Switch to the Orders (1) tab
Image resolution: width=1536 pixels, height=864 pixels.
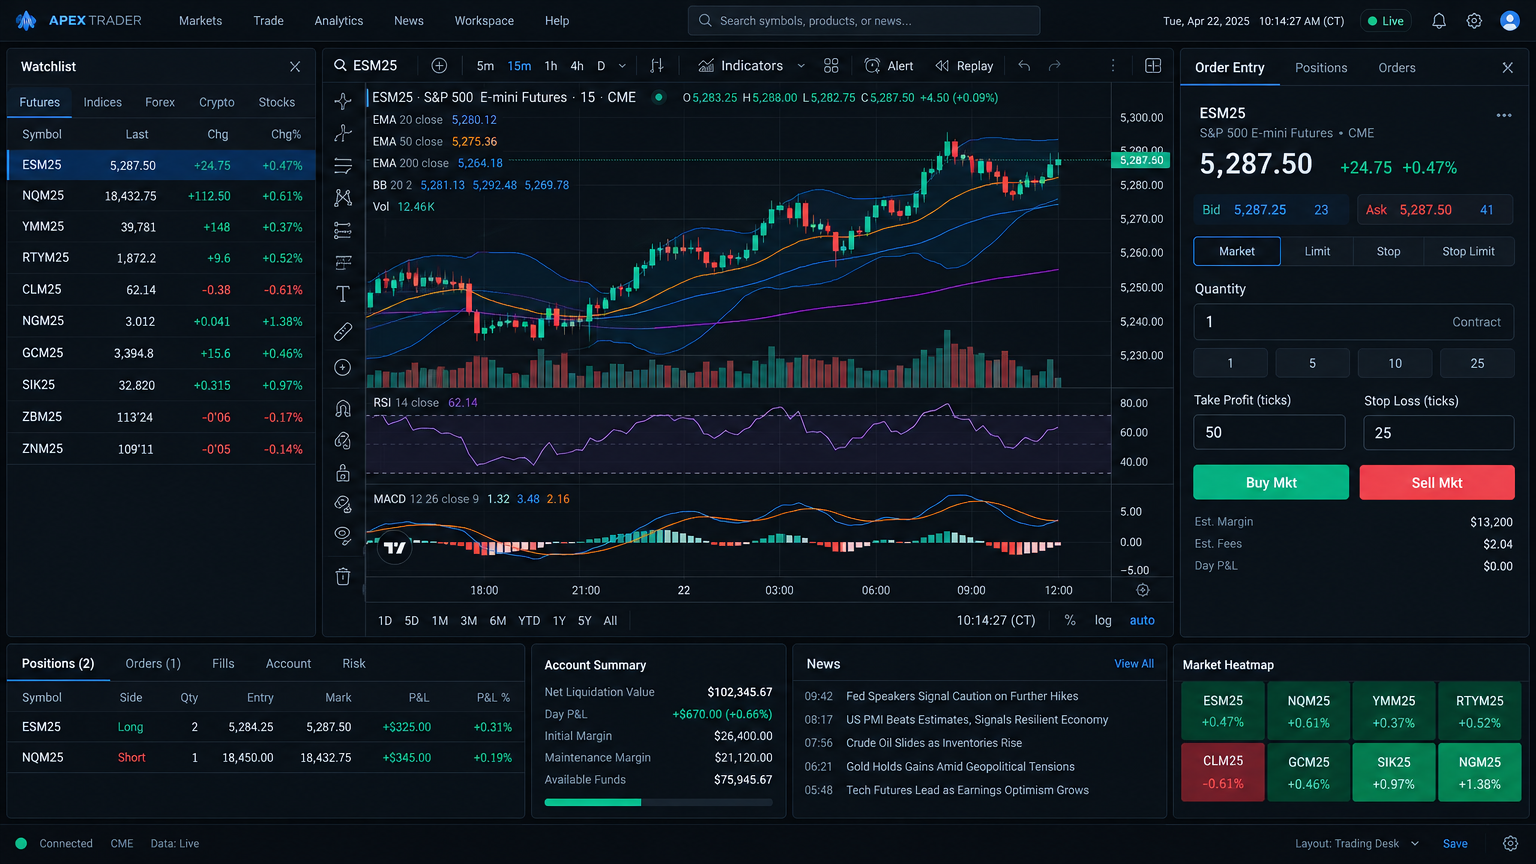coord(153,663)
